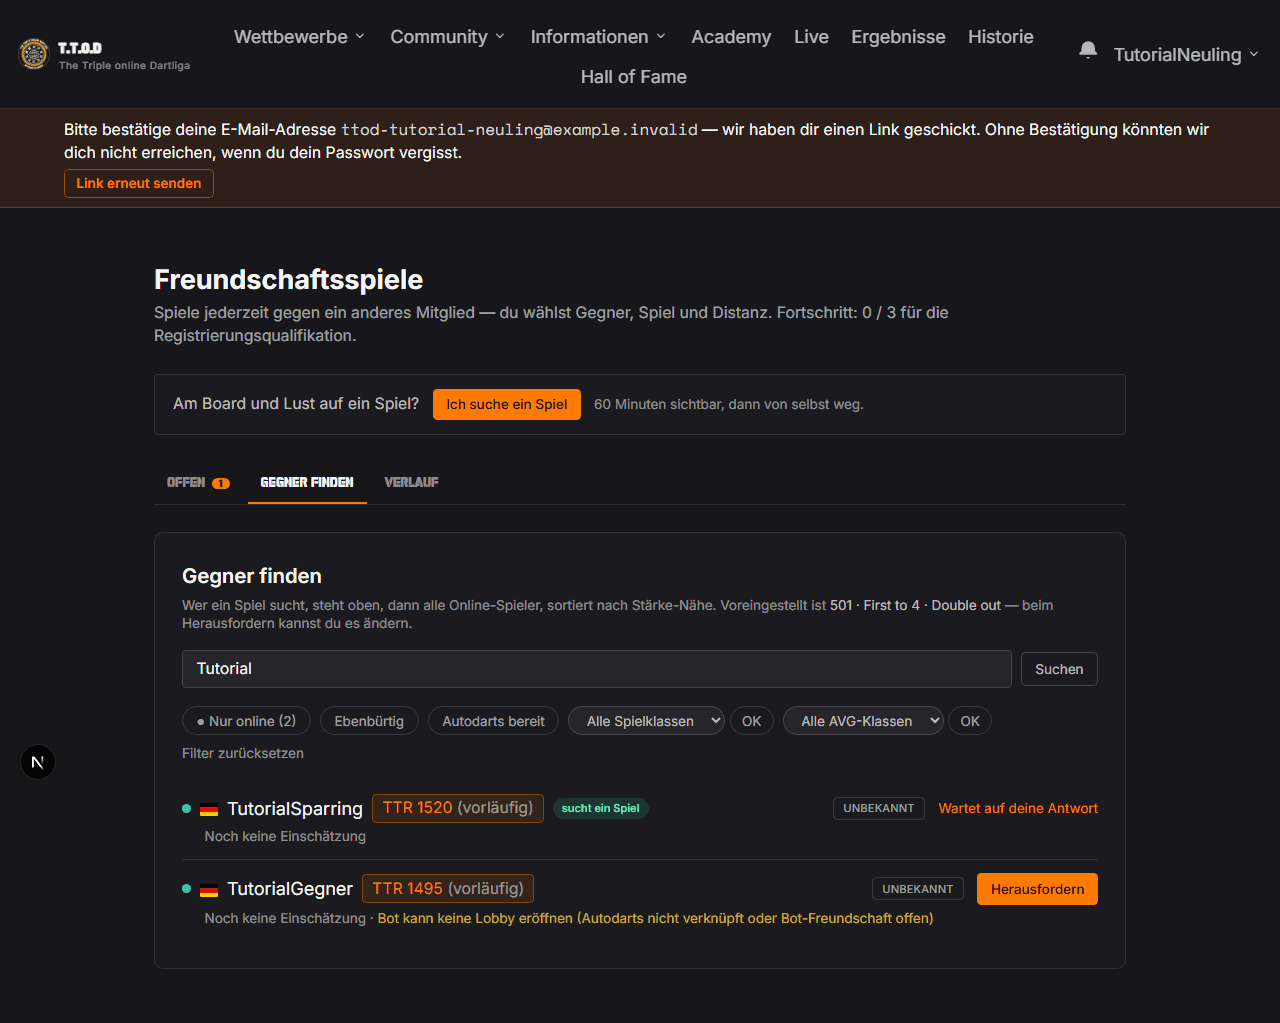Select the Gegner finden tab

pos(307,482)
